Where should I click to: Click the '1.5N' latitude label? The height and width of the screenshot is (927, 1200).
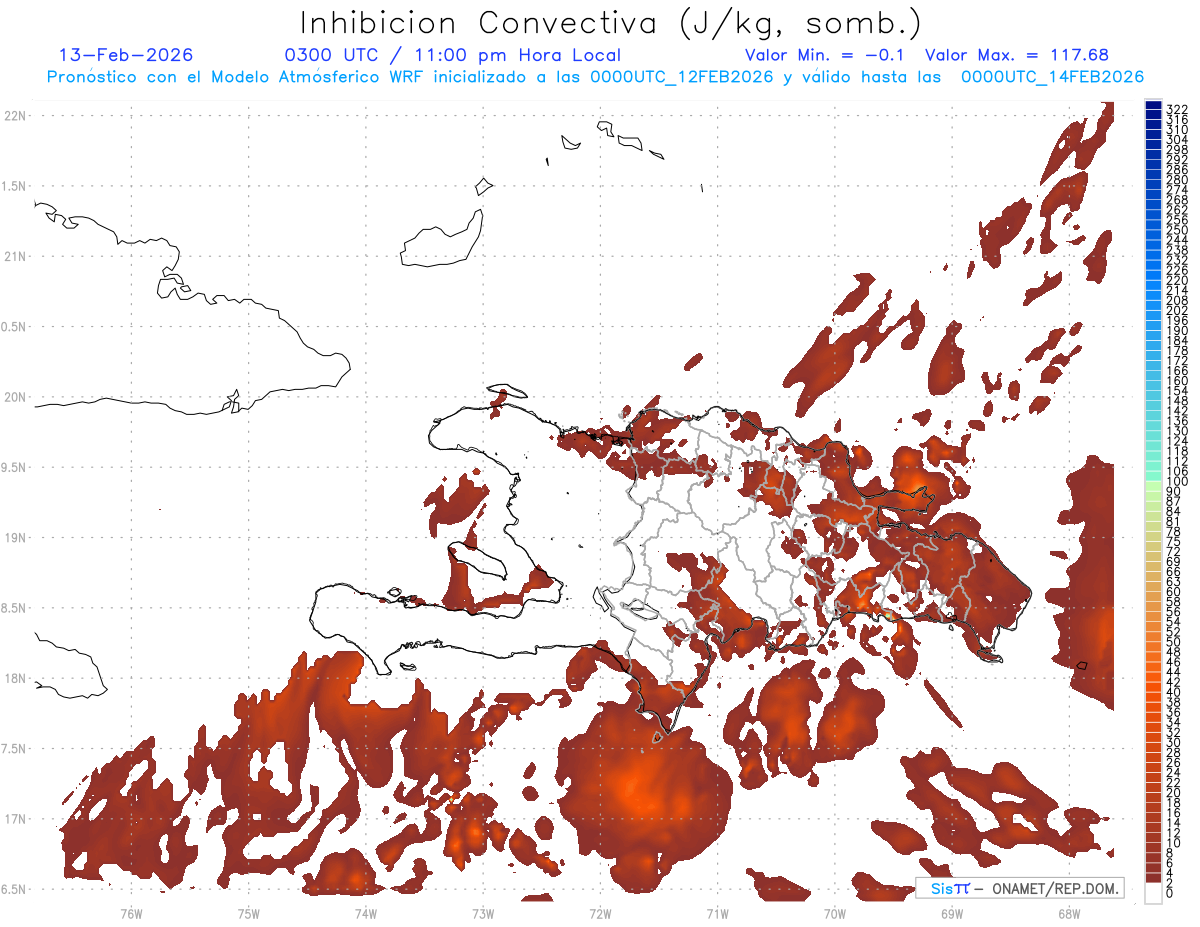[15, 186]
